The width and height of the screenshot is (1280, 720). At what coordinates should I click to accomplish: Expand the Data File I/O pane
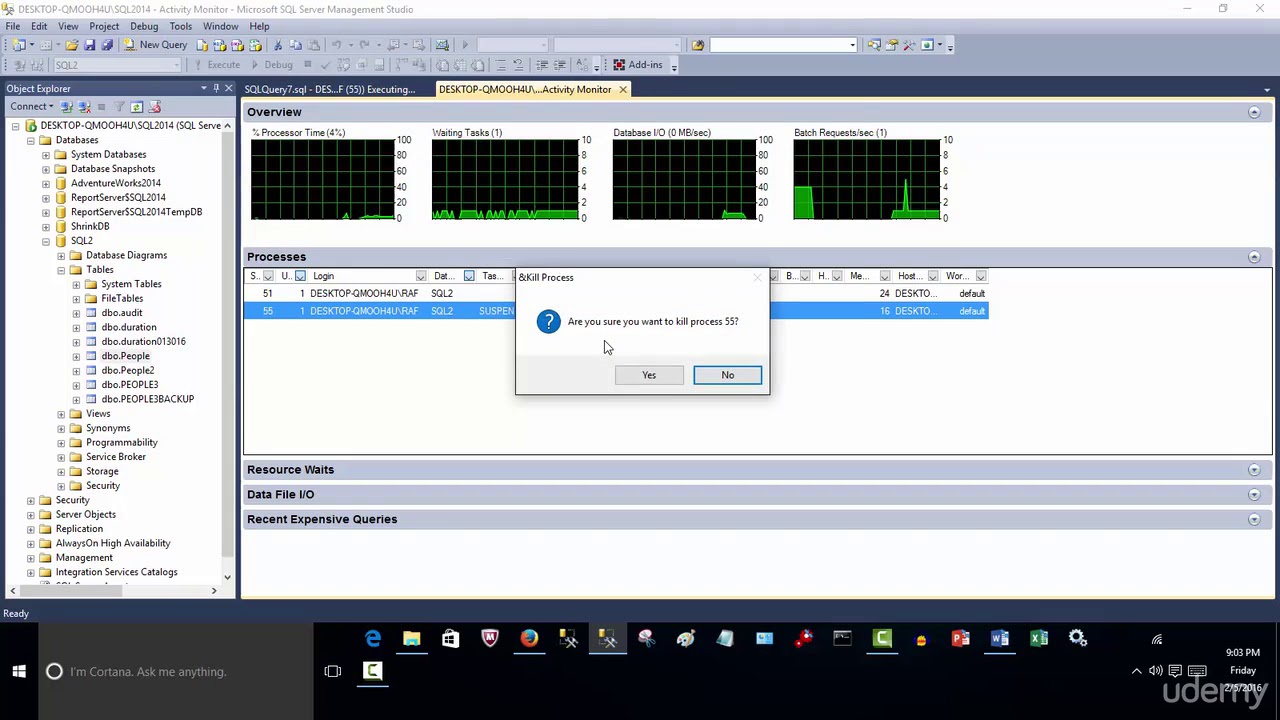(x=1254, y=495)
